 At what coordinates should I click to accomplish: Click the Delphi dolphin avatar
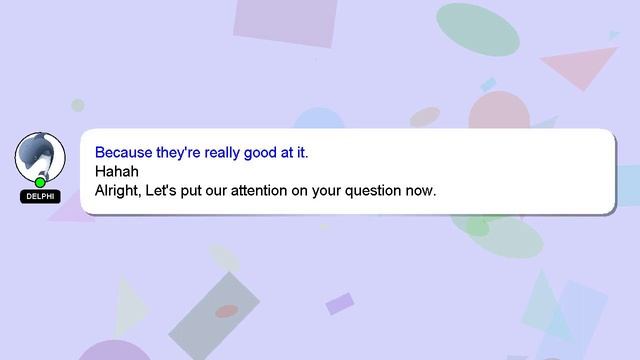[x=40, y=158]
